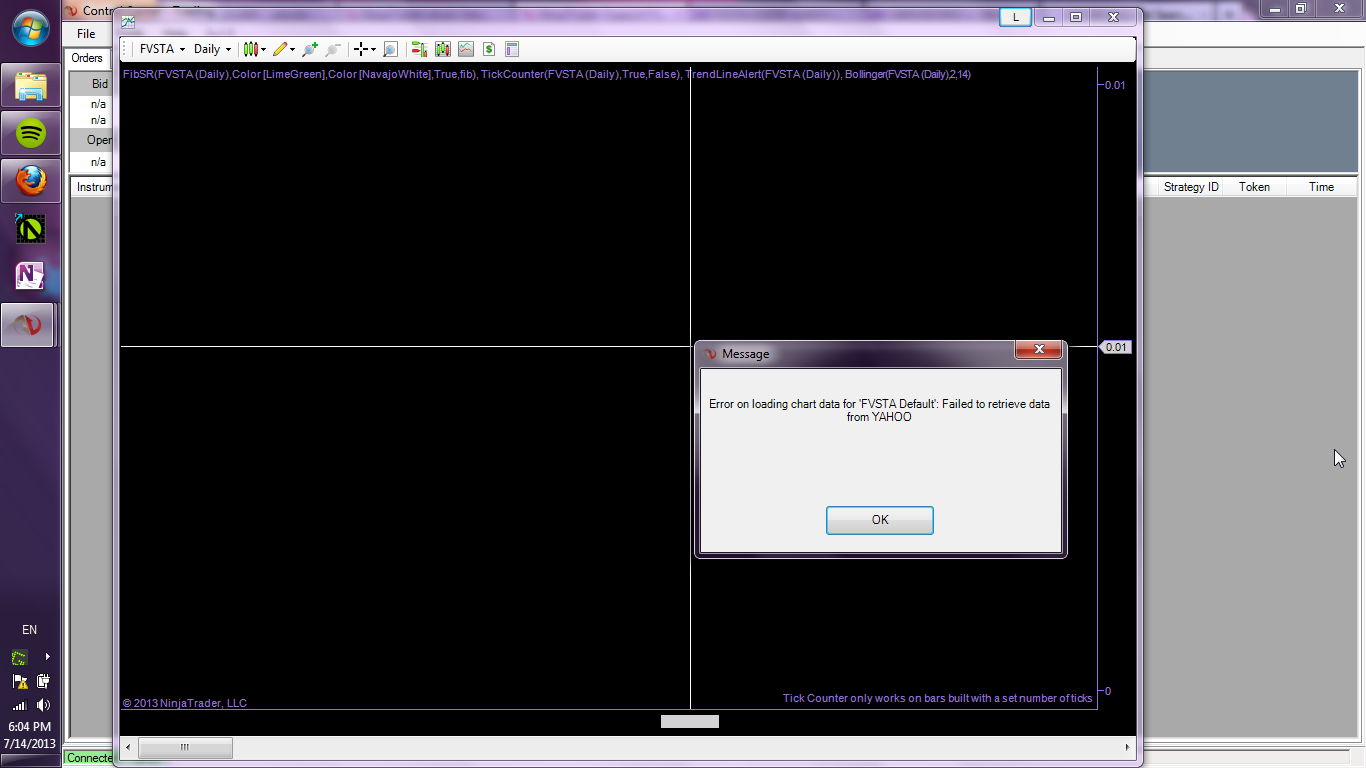The height and width of the screenshot is (768, 1366).
Task: Open the zoom frame magnifier tool
Action: pos(390,49)
